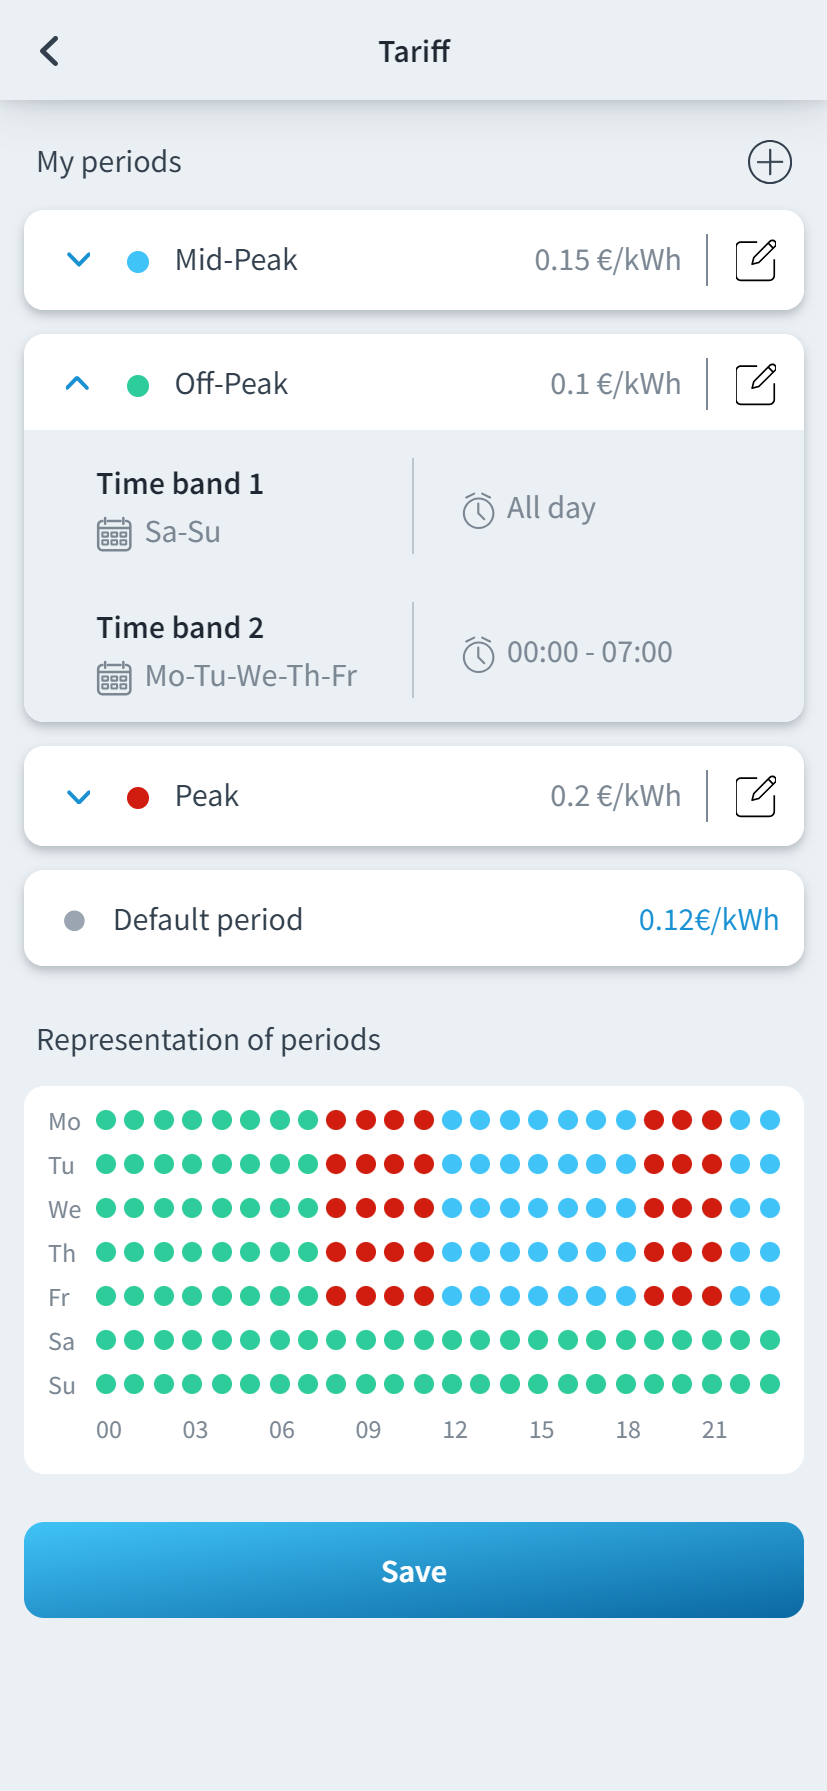Edit the Mid-Peak period
Screen dimensions: 827x1791
point(755,260)
